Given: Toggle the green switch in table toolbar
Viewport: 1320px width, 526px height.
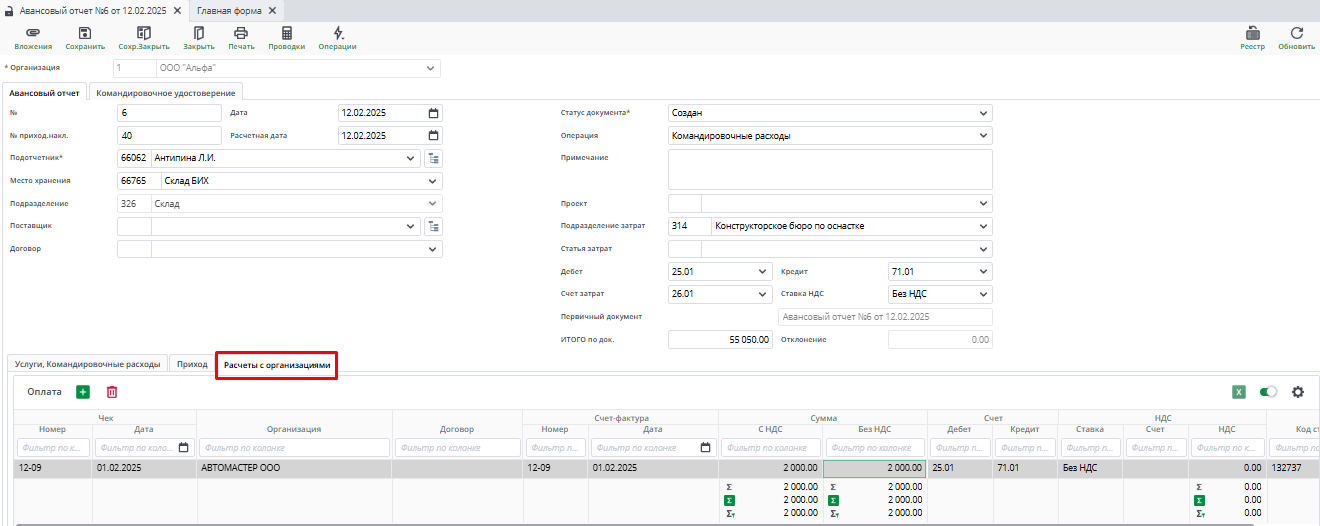Looking at the screenshot, I should coord(1269,392).
